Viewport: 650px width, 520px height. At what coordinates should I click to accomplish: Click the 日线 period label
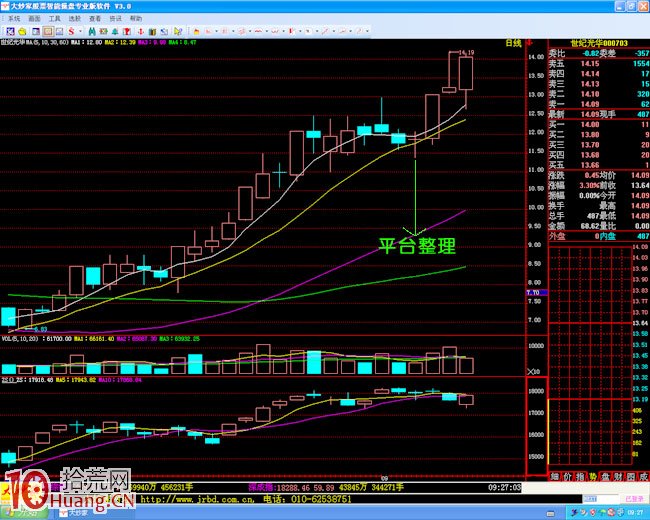(x=513, y=43)
